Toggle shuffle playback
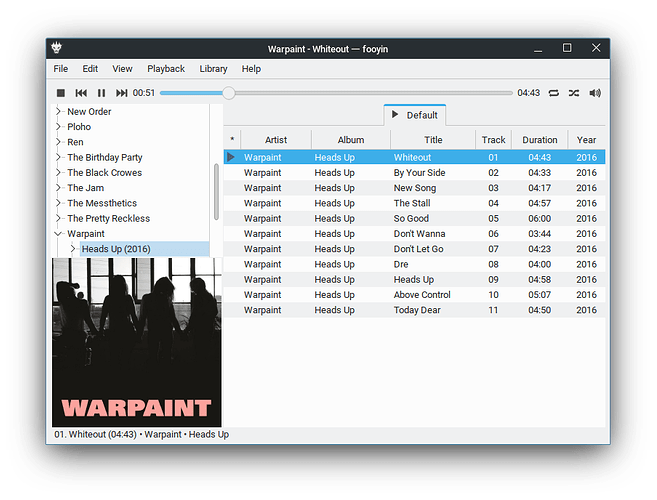Viewport: 657px width, 500px height. (574, 93)
